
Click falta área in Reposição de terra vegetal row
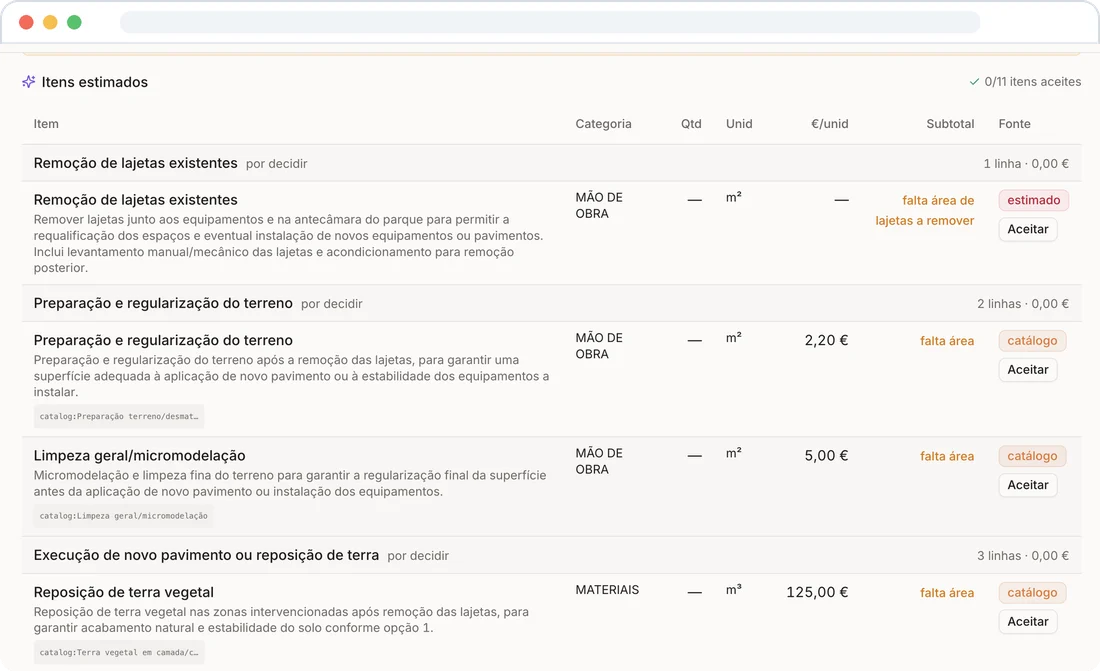pyautogui.click(x=947, y=592)
